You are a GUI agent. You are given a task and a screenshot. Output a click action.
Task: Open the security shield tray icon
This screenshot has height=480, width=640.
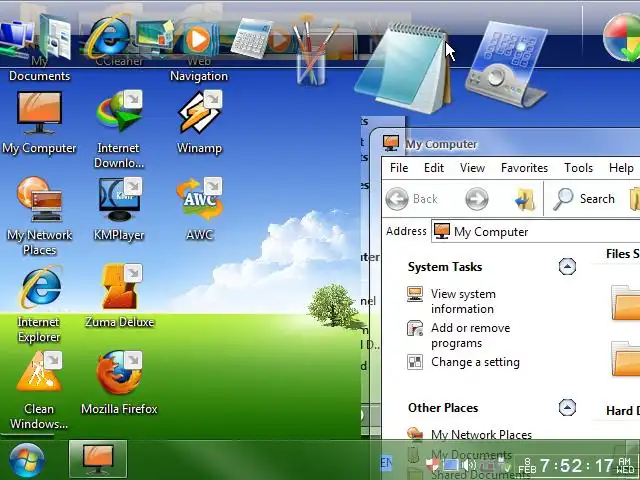tap(433, 464)
